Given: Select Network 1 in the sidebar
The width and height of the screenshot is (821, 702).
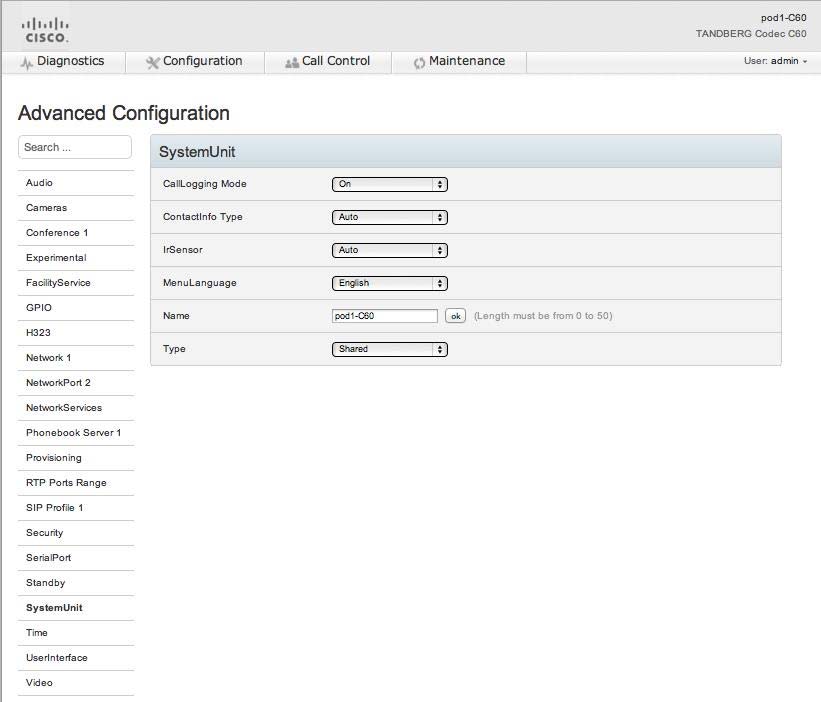Looking at the screenshot, I should [x=76, y=358].
